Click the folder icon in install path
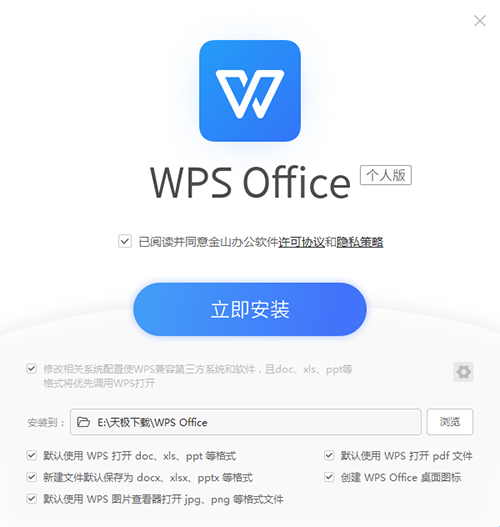Image resolution: width=500 pixels, height=527 pixels. [x=83, y=422]
